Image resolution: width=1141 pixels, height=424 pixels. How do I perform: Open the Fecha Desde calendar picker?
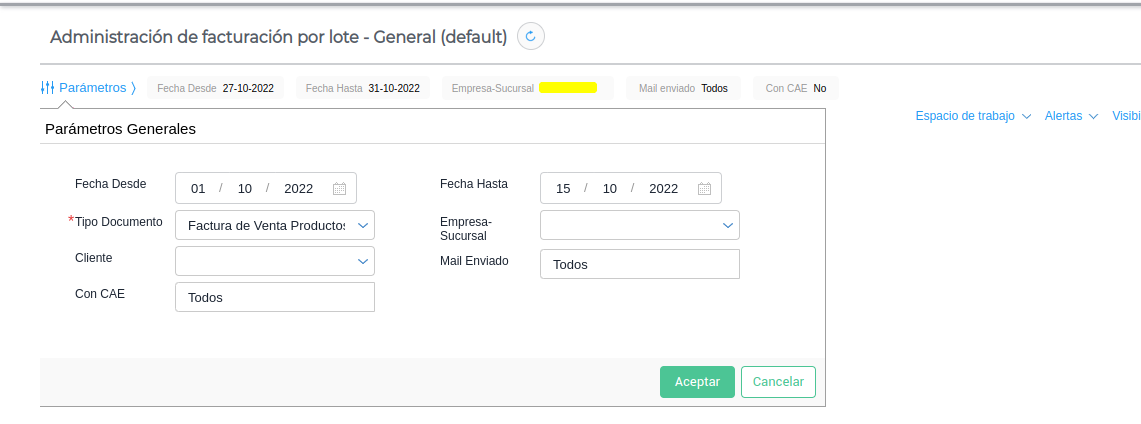(x=339, y=188)
